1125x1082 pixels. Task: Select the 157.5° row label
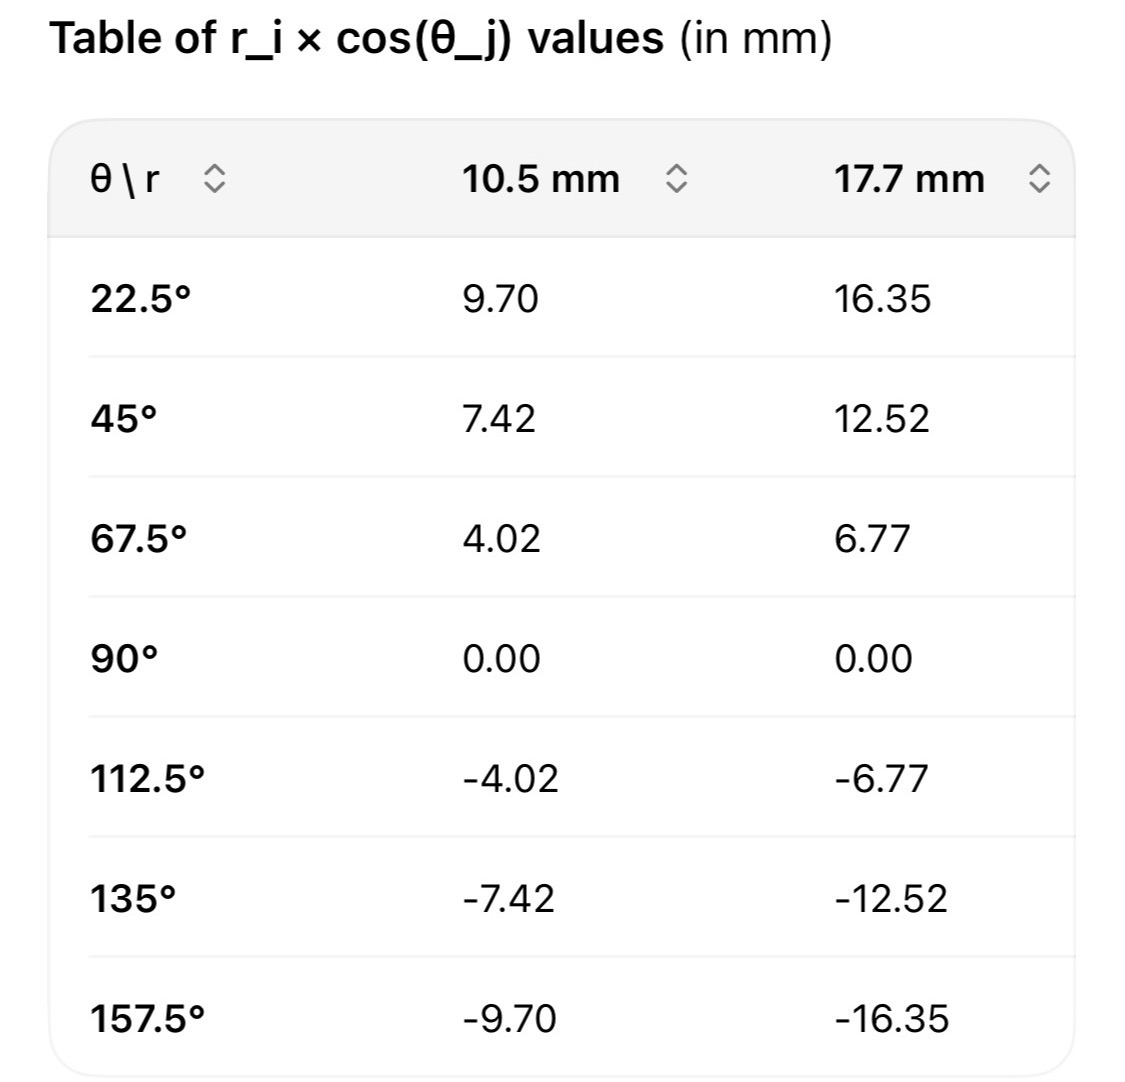147,1018
